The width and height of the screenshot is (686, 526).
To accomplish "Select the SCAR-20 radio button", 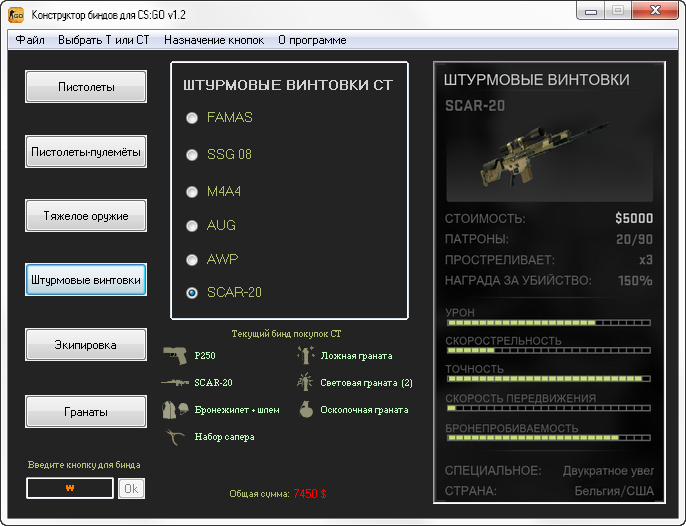I will coord(192,293).
